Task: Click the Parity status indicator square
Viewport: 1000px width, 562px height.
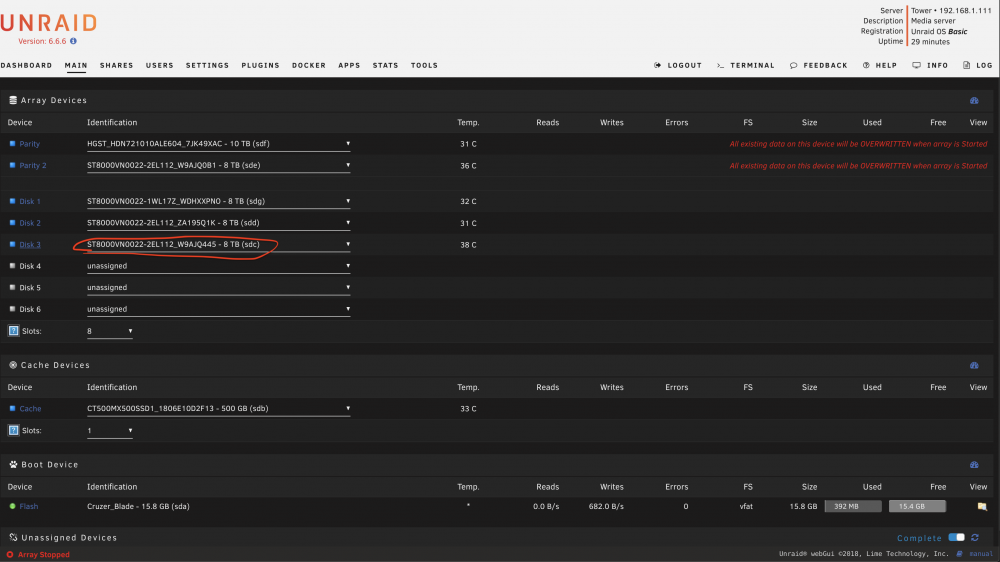Action: (x=12, y=144)
